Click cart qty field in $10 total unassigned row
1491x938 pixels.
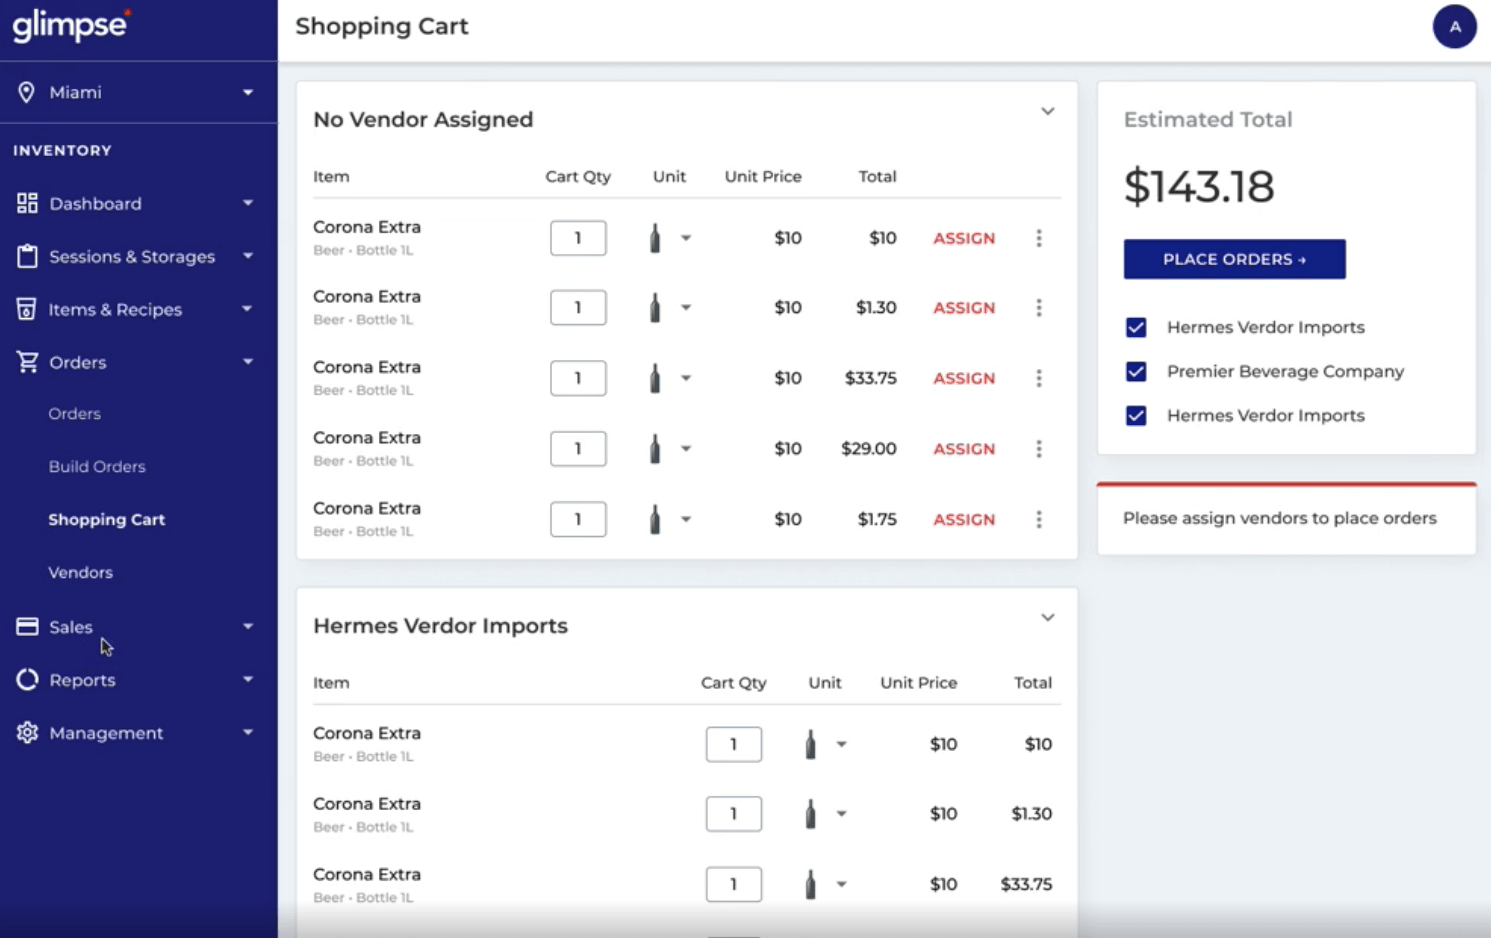click(578, 238)
